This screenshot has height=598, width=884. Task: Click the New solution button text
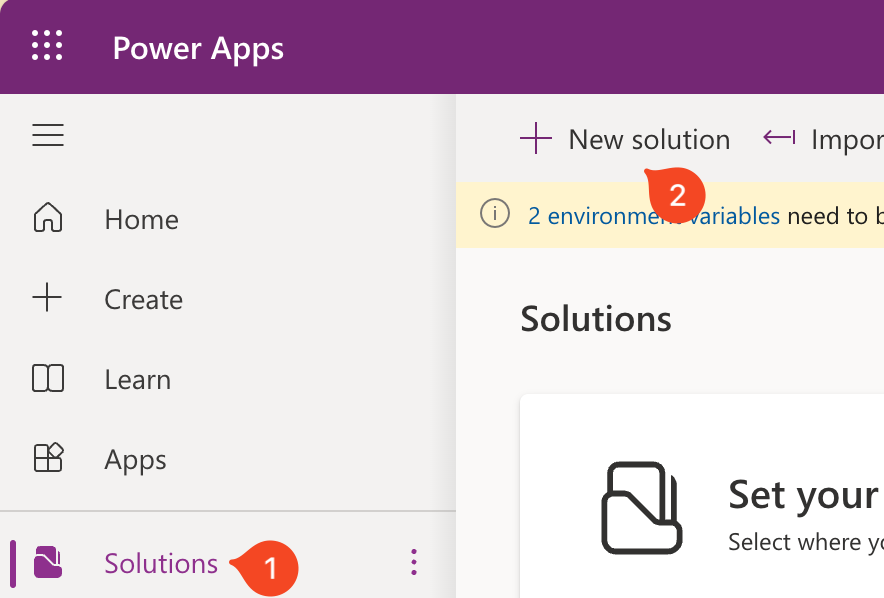(649, 139)
